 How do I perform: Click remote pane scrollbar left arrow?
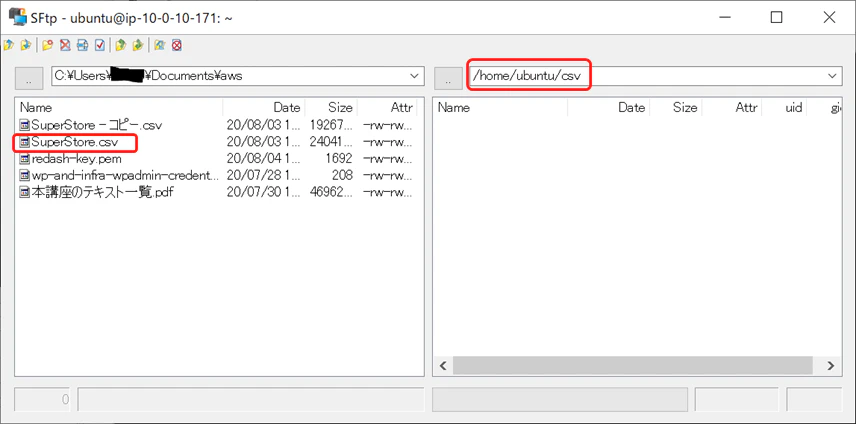coord(443,366)
